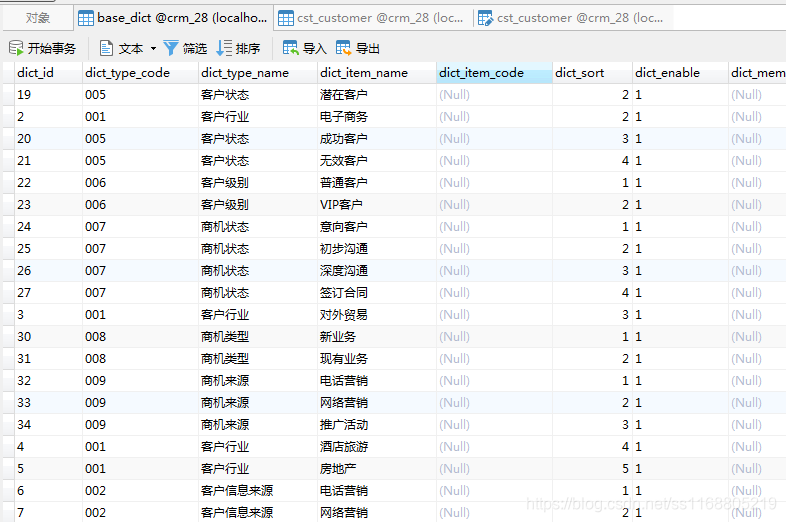Click the 筛选 button label

195,49
